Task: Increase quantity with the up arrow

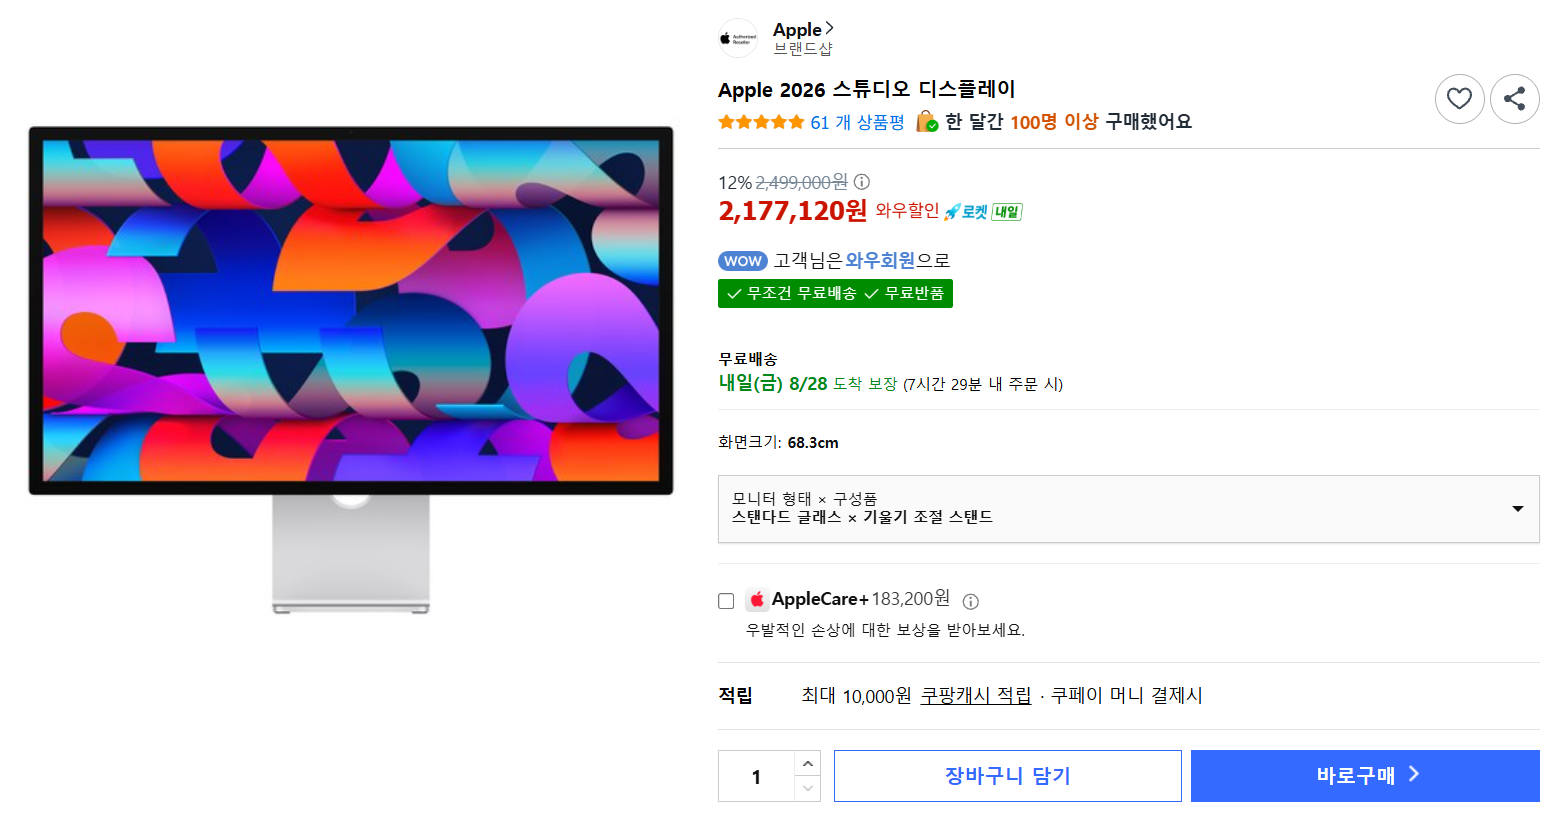Action: 808,764
